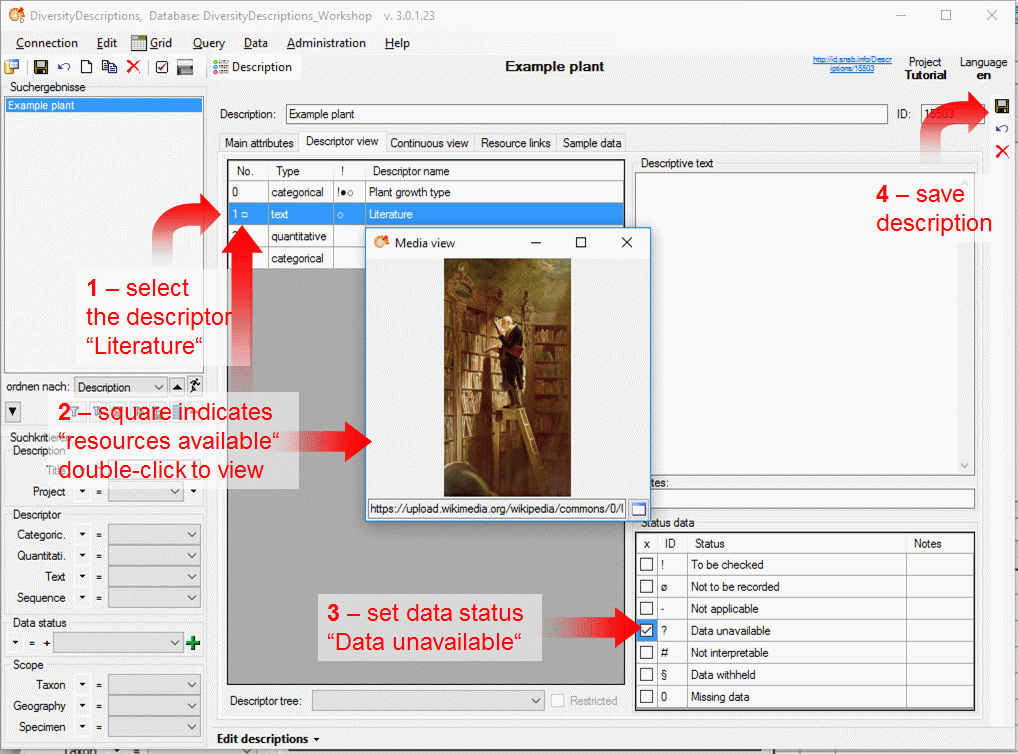Screen dimensions: 1018x754
Task: Open the Data status dropdown
Action: click(118, 643)
